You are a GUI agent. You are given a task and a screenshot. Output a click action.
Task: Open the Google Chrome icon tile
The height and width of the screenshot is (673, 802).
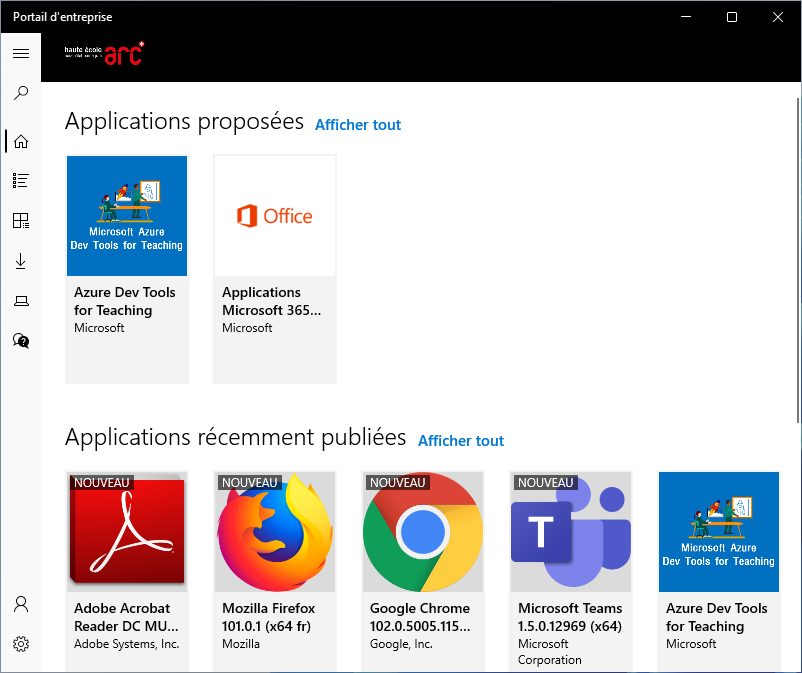click(x=422, y=532)
